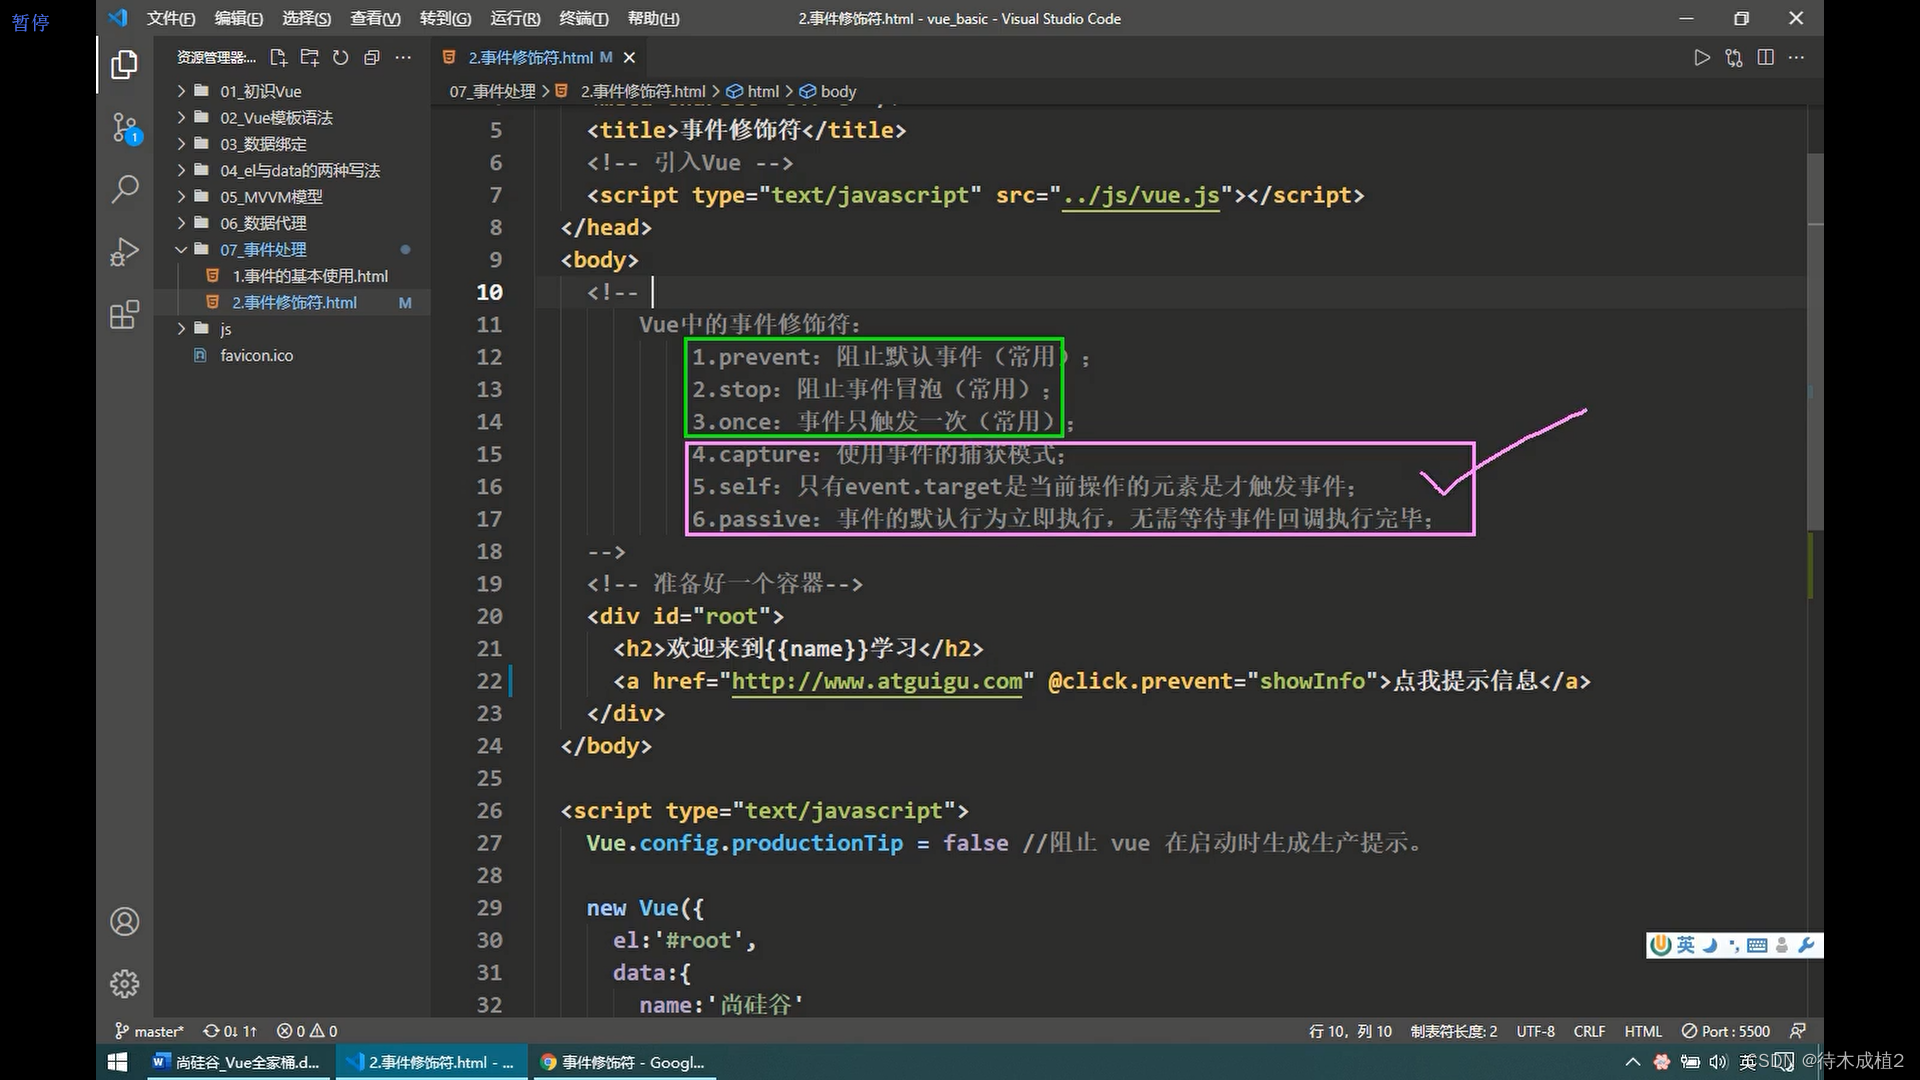Open the 查看(V) menu
The image size is (1920, 1080).
[376, 18]
